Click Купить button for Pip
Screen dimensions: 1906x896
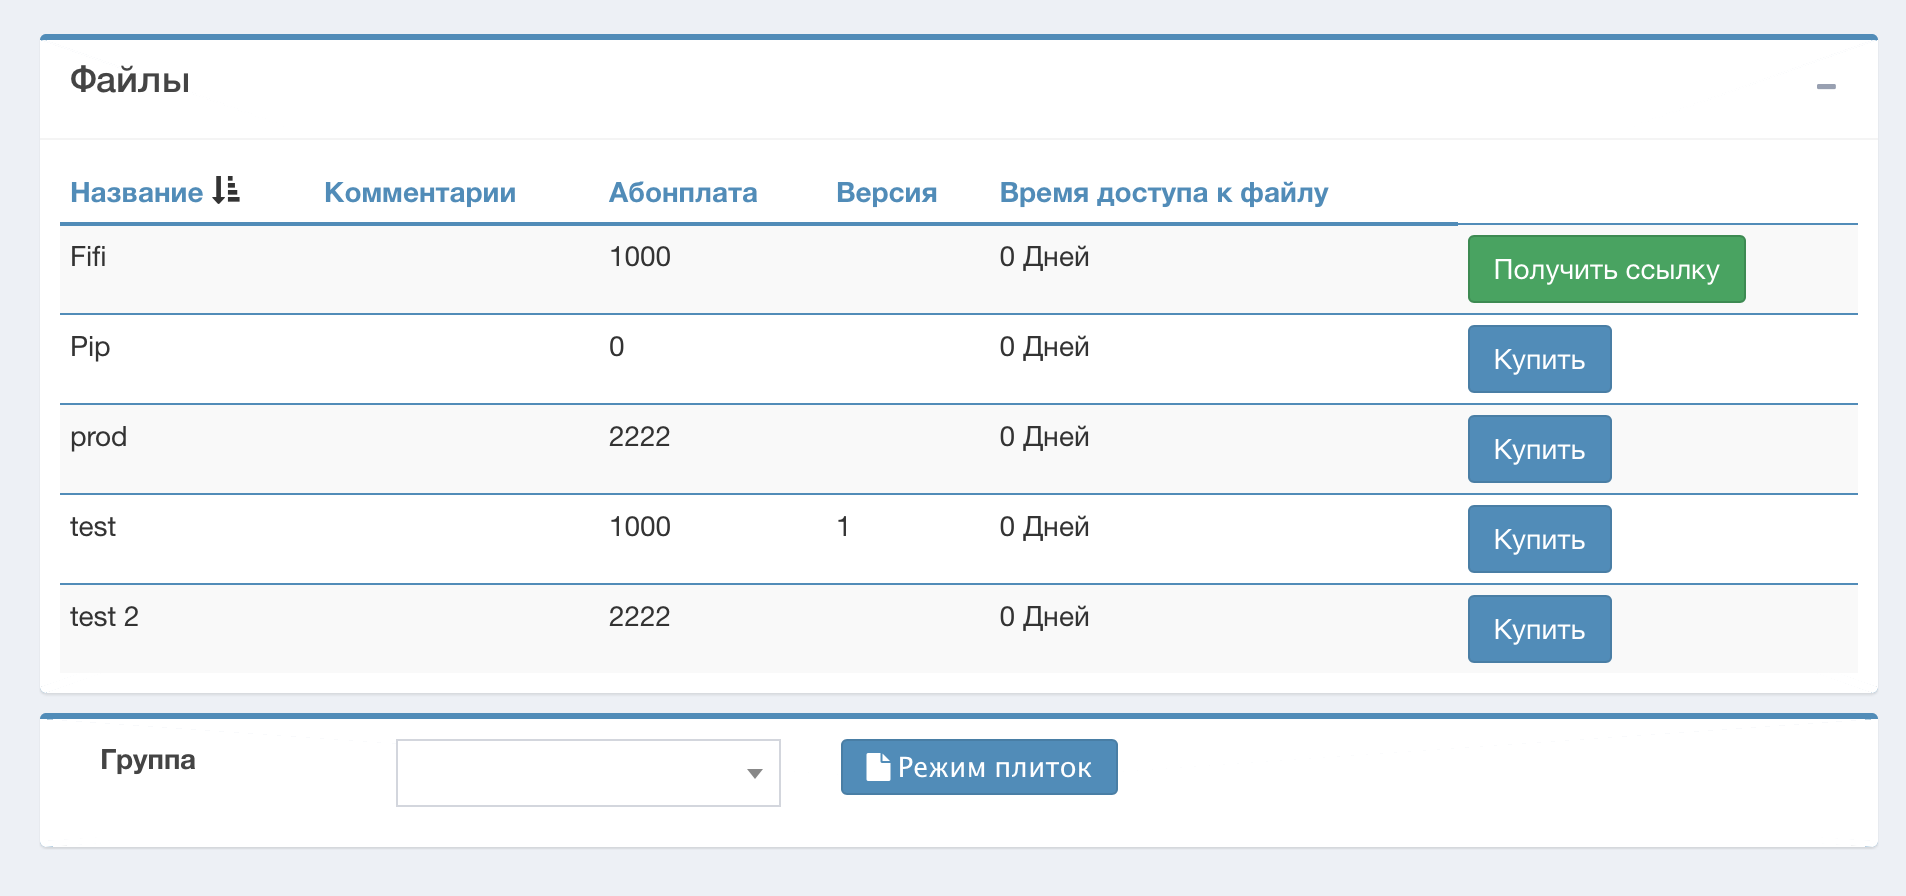(x=1539, y=359)
